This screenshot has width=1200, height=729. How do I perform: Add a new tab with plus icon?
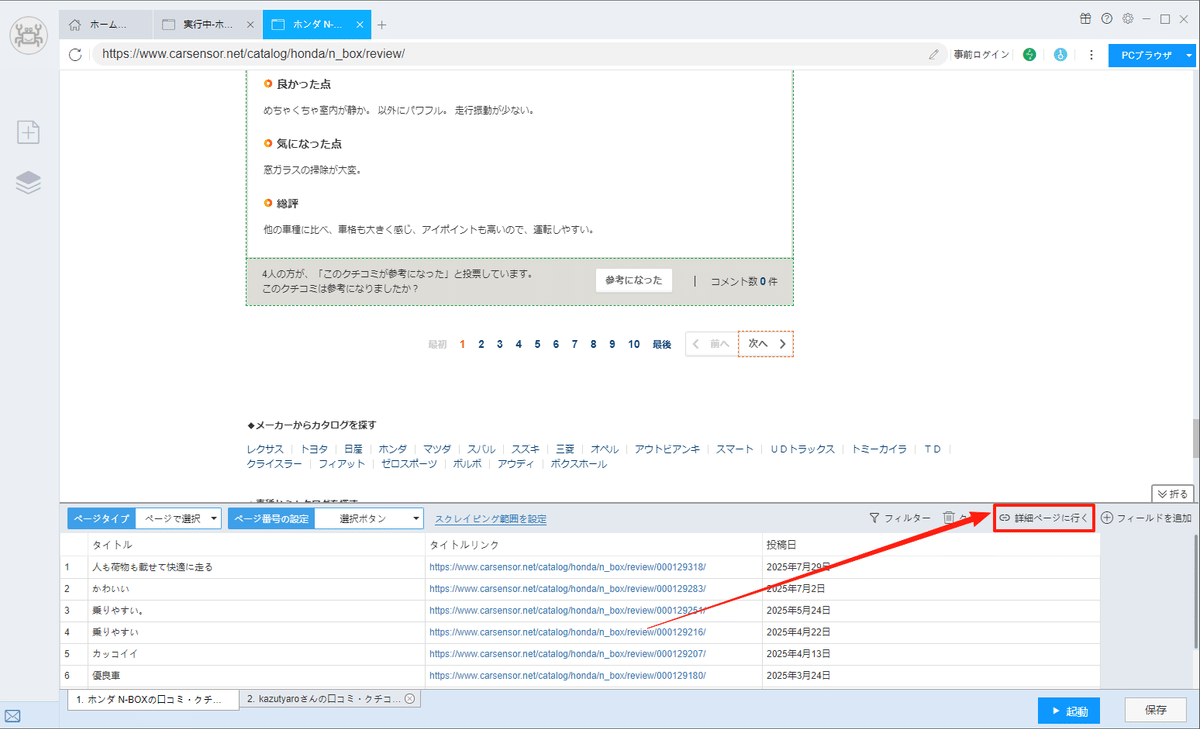(381, 24)
